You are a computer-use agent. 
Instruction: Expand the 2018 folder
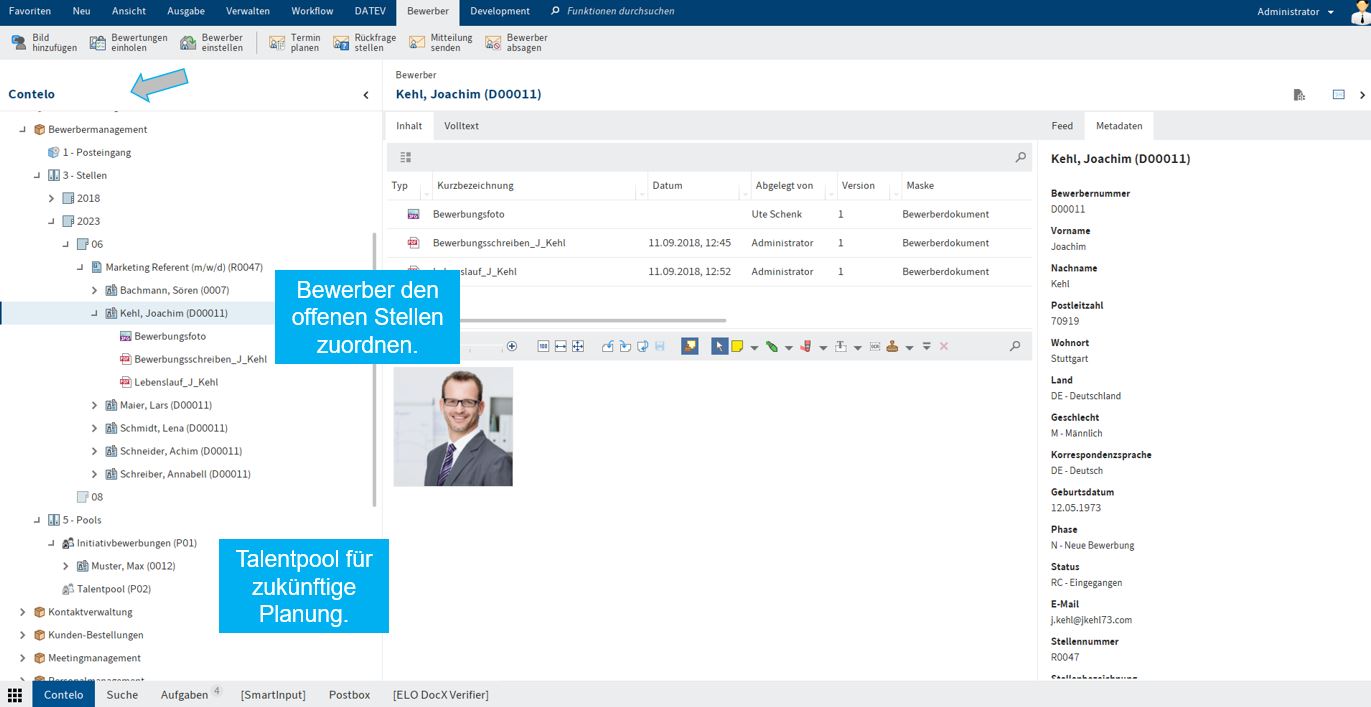52,198
